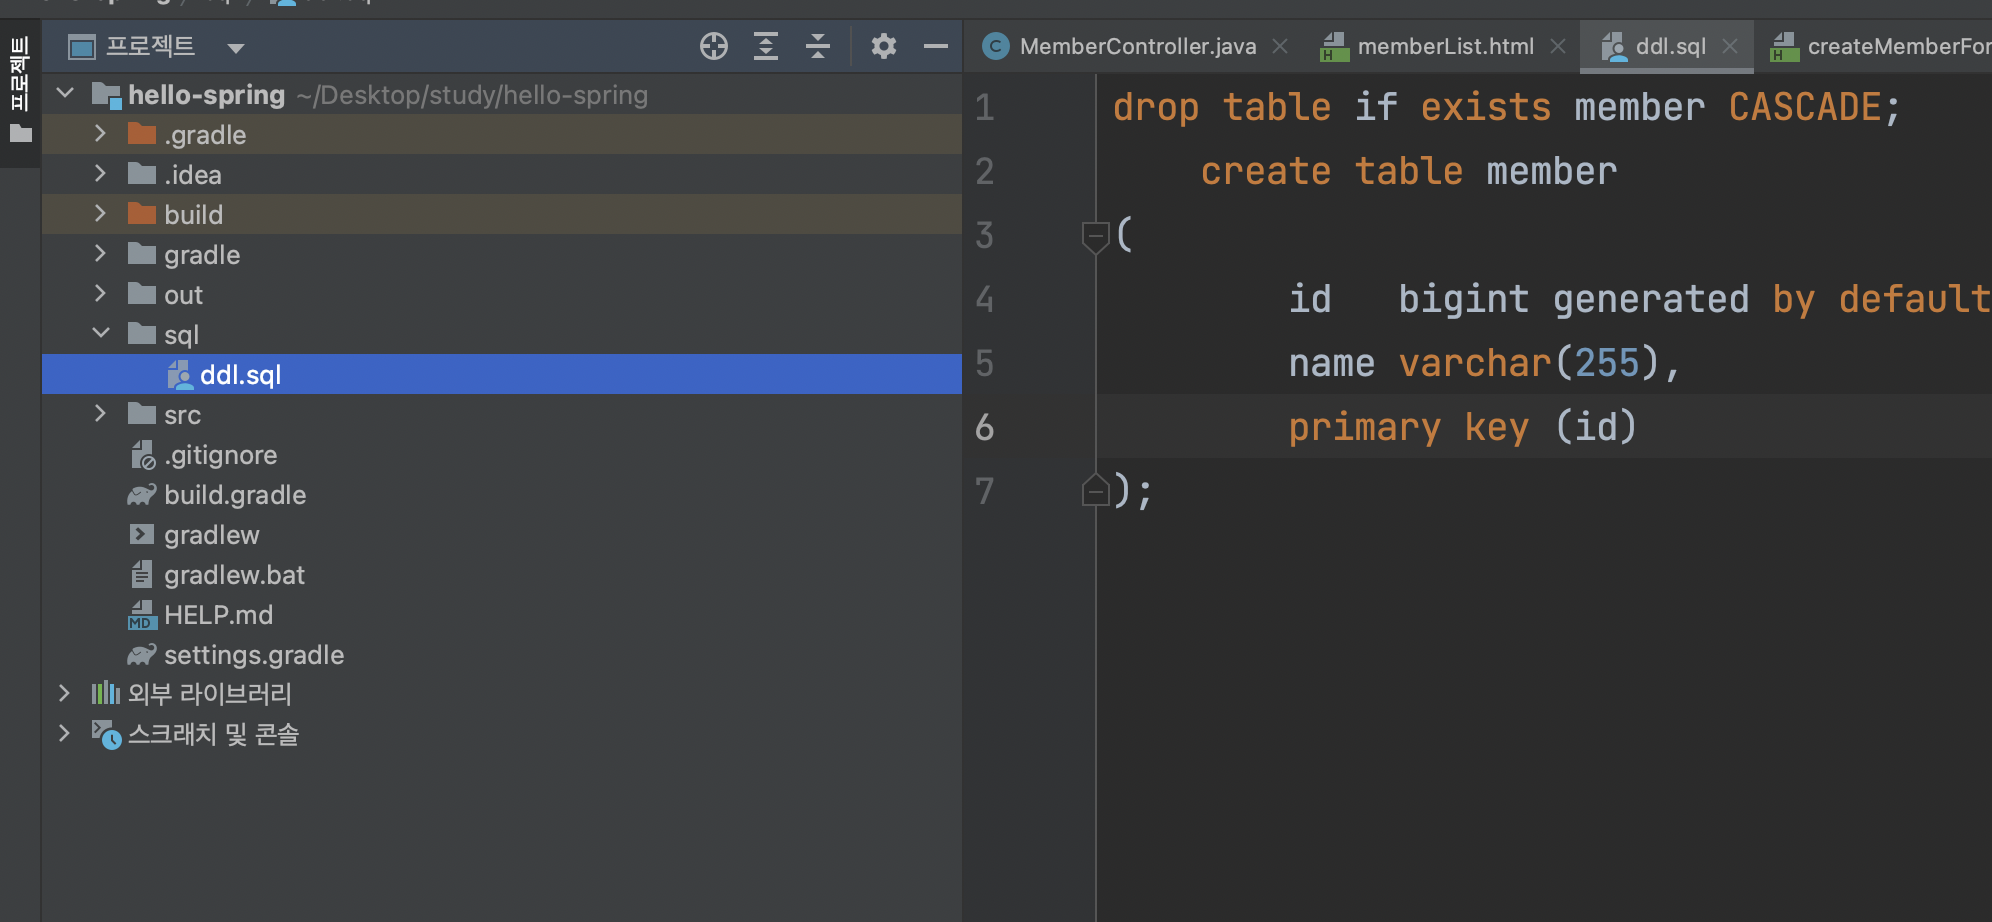Image resolution: width=1992 pixels, height=922 pixels.
Task: Click the word CASCADE in line 1
Action: pyautogui.click(x=1805, y=107)
